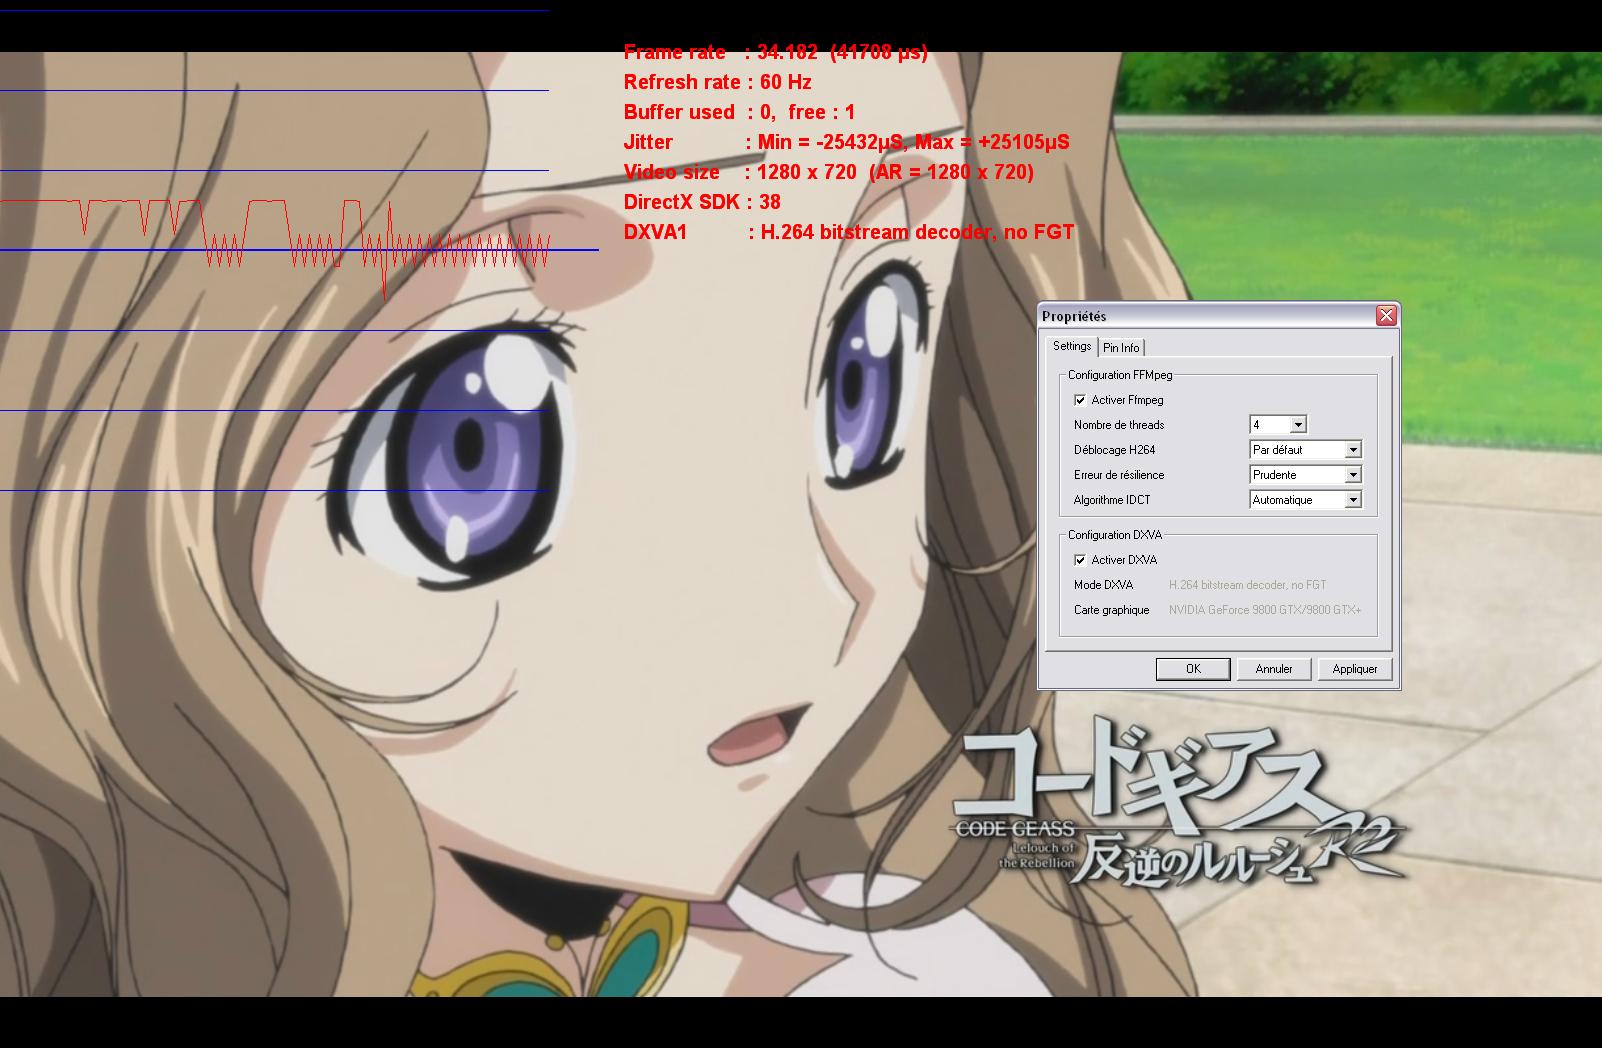Screen dimensions: 1602x1048
Task: Click the 'Carte graphique' label
Action: point(1111,610)
